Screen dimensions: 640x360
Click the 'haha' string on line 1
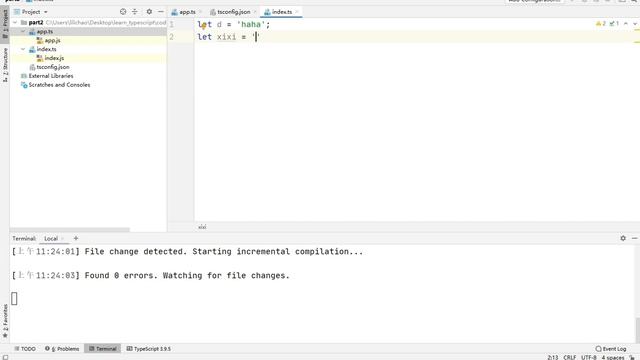(x=251, y=24)
